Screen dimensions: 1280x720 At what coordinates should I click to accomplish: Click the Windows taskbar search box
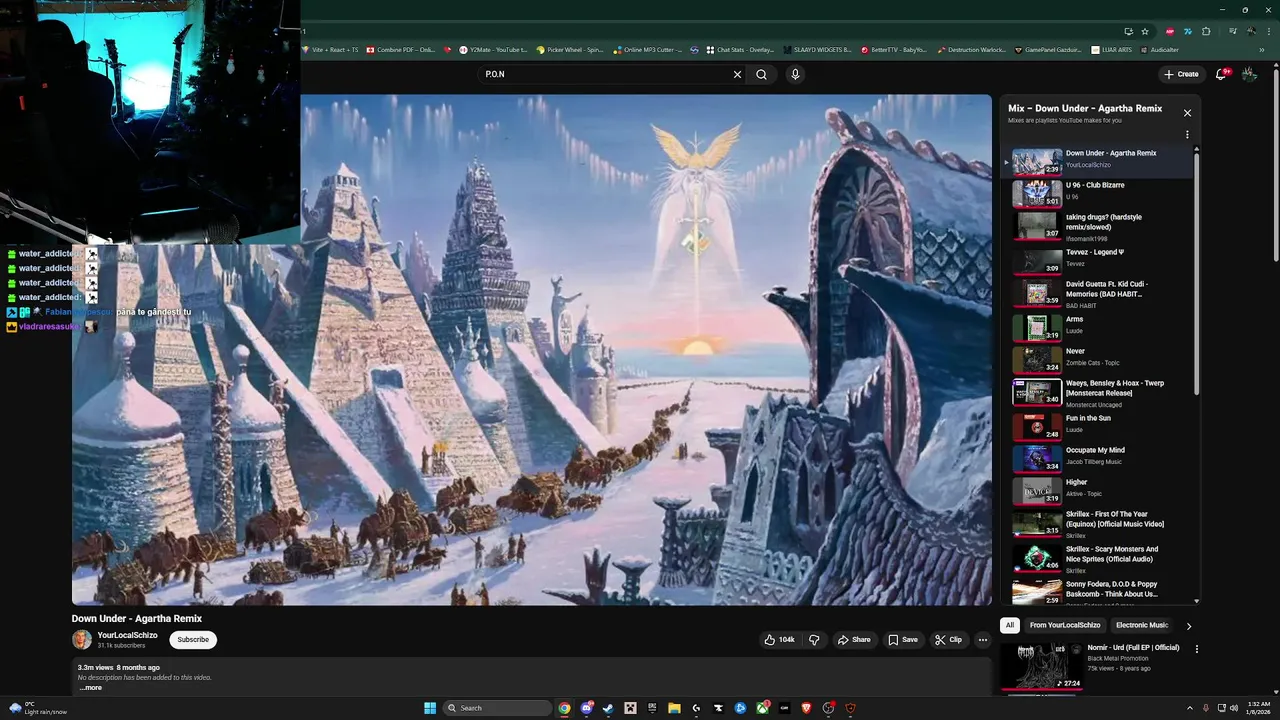[497, 708]
